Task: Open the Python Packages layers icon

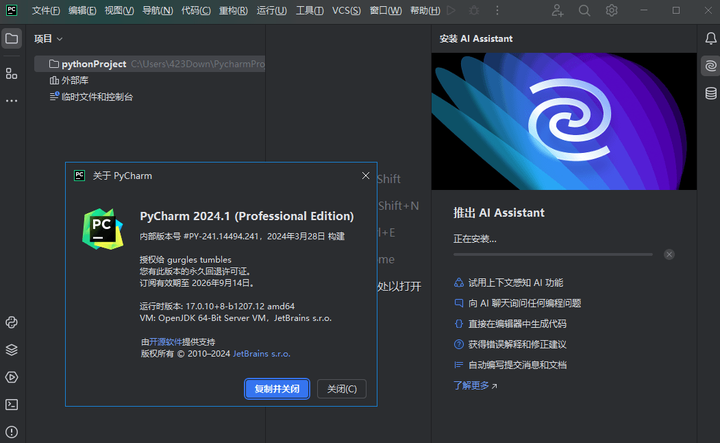Action: point(11,350)
